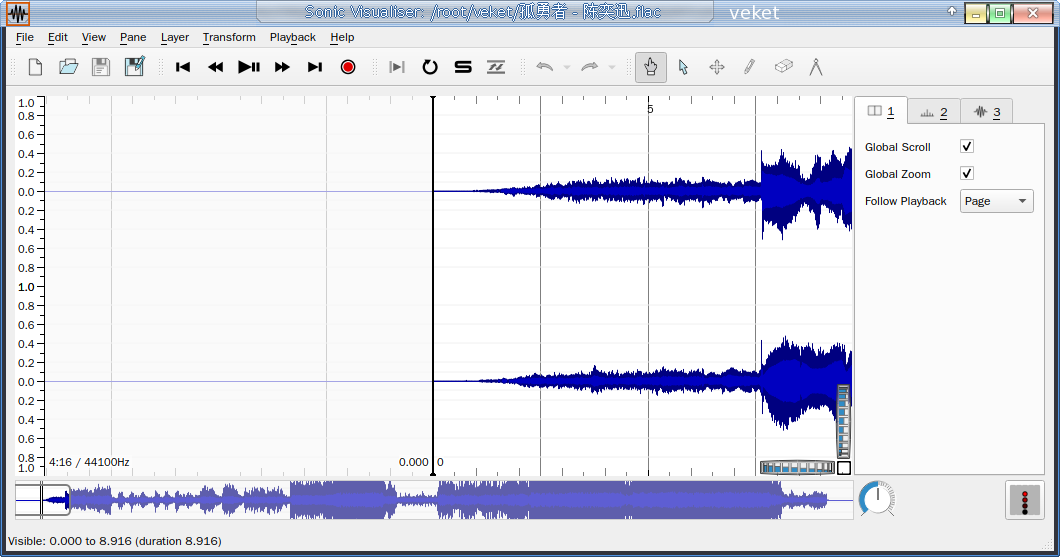The width and height of the screenshot is (1060, 557).
Task: Toggle solo current pane (S icon)
Action: 463,67
